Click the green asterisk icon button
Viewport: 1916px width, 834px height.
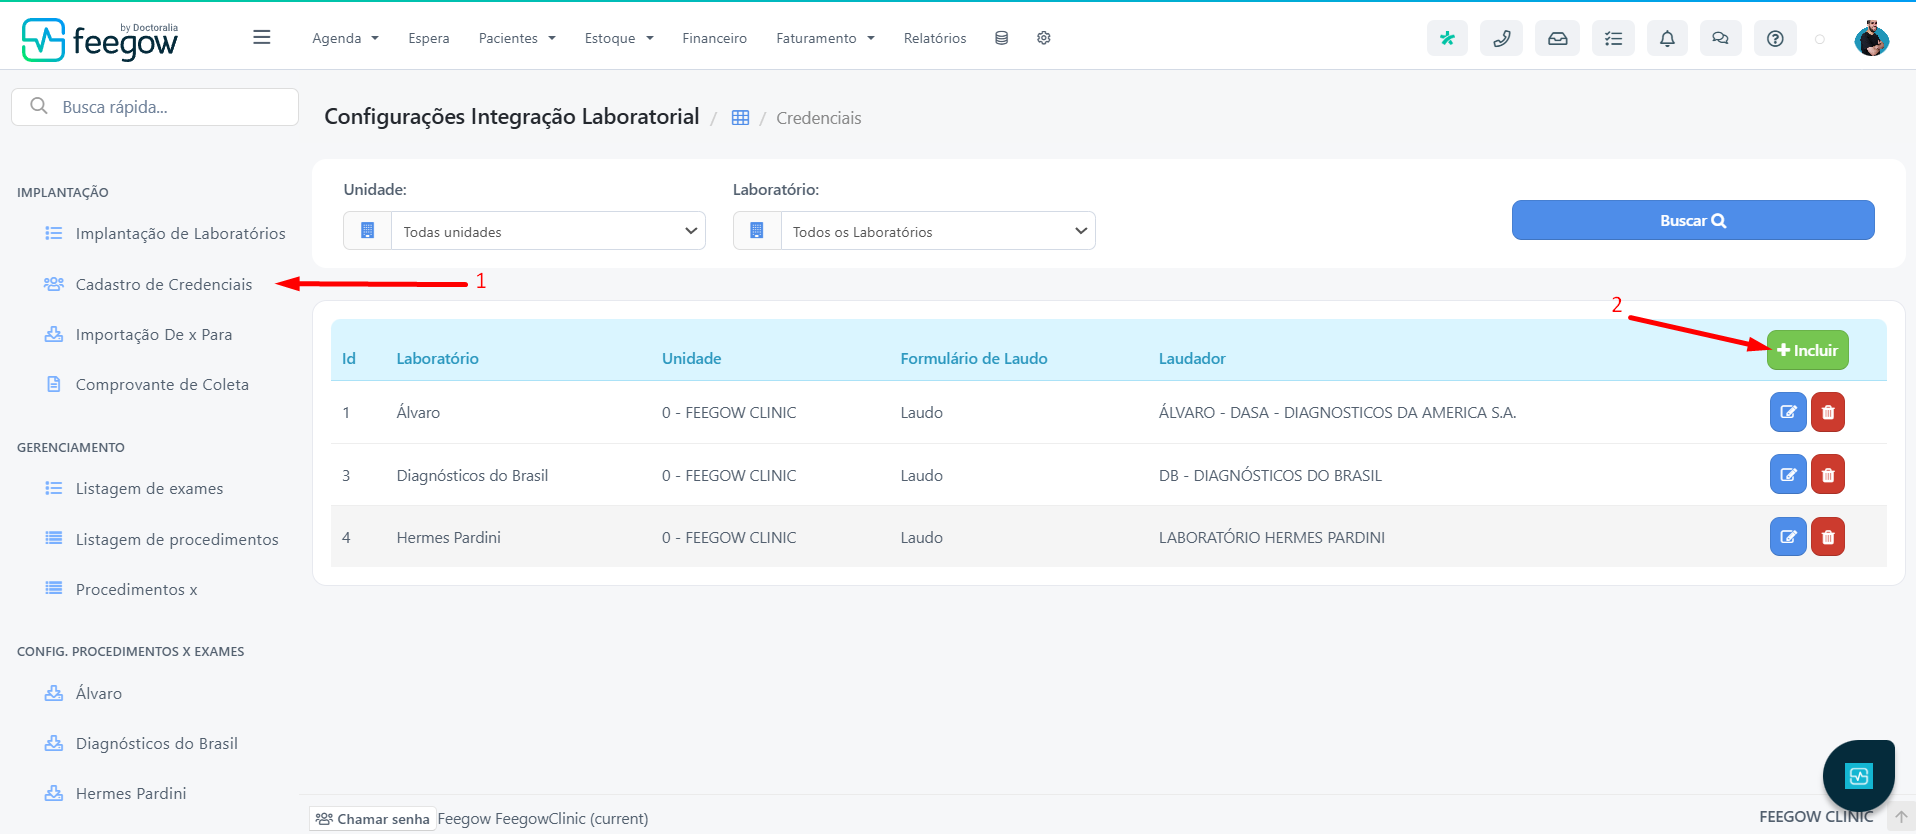(x=1447, y=39)
